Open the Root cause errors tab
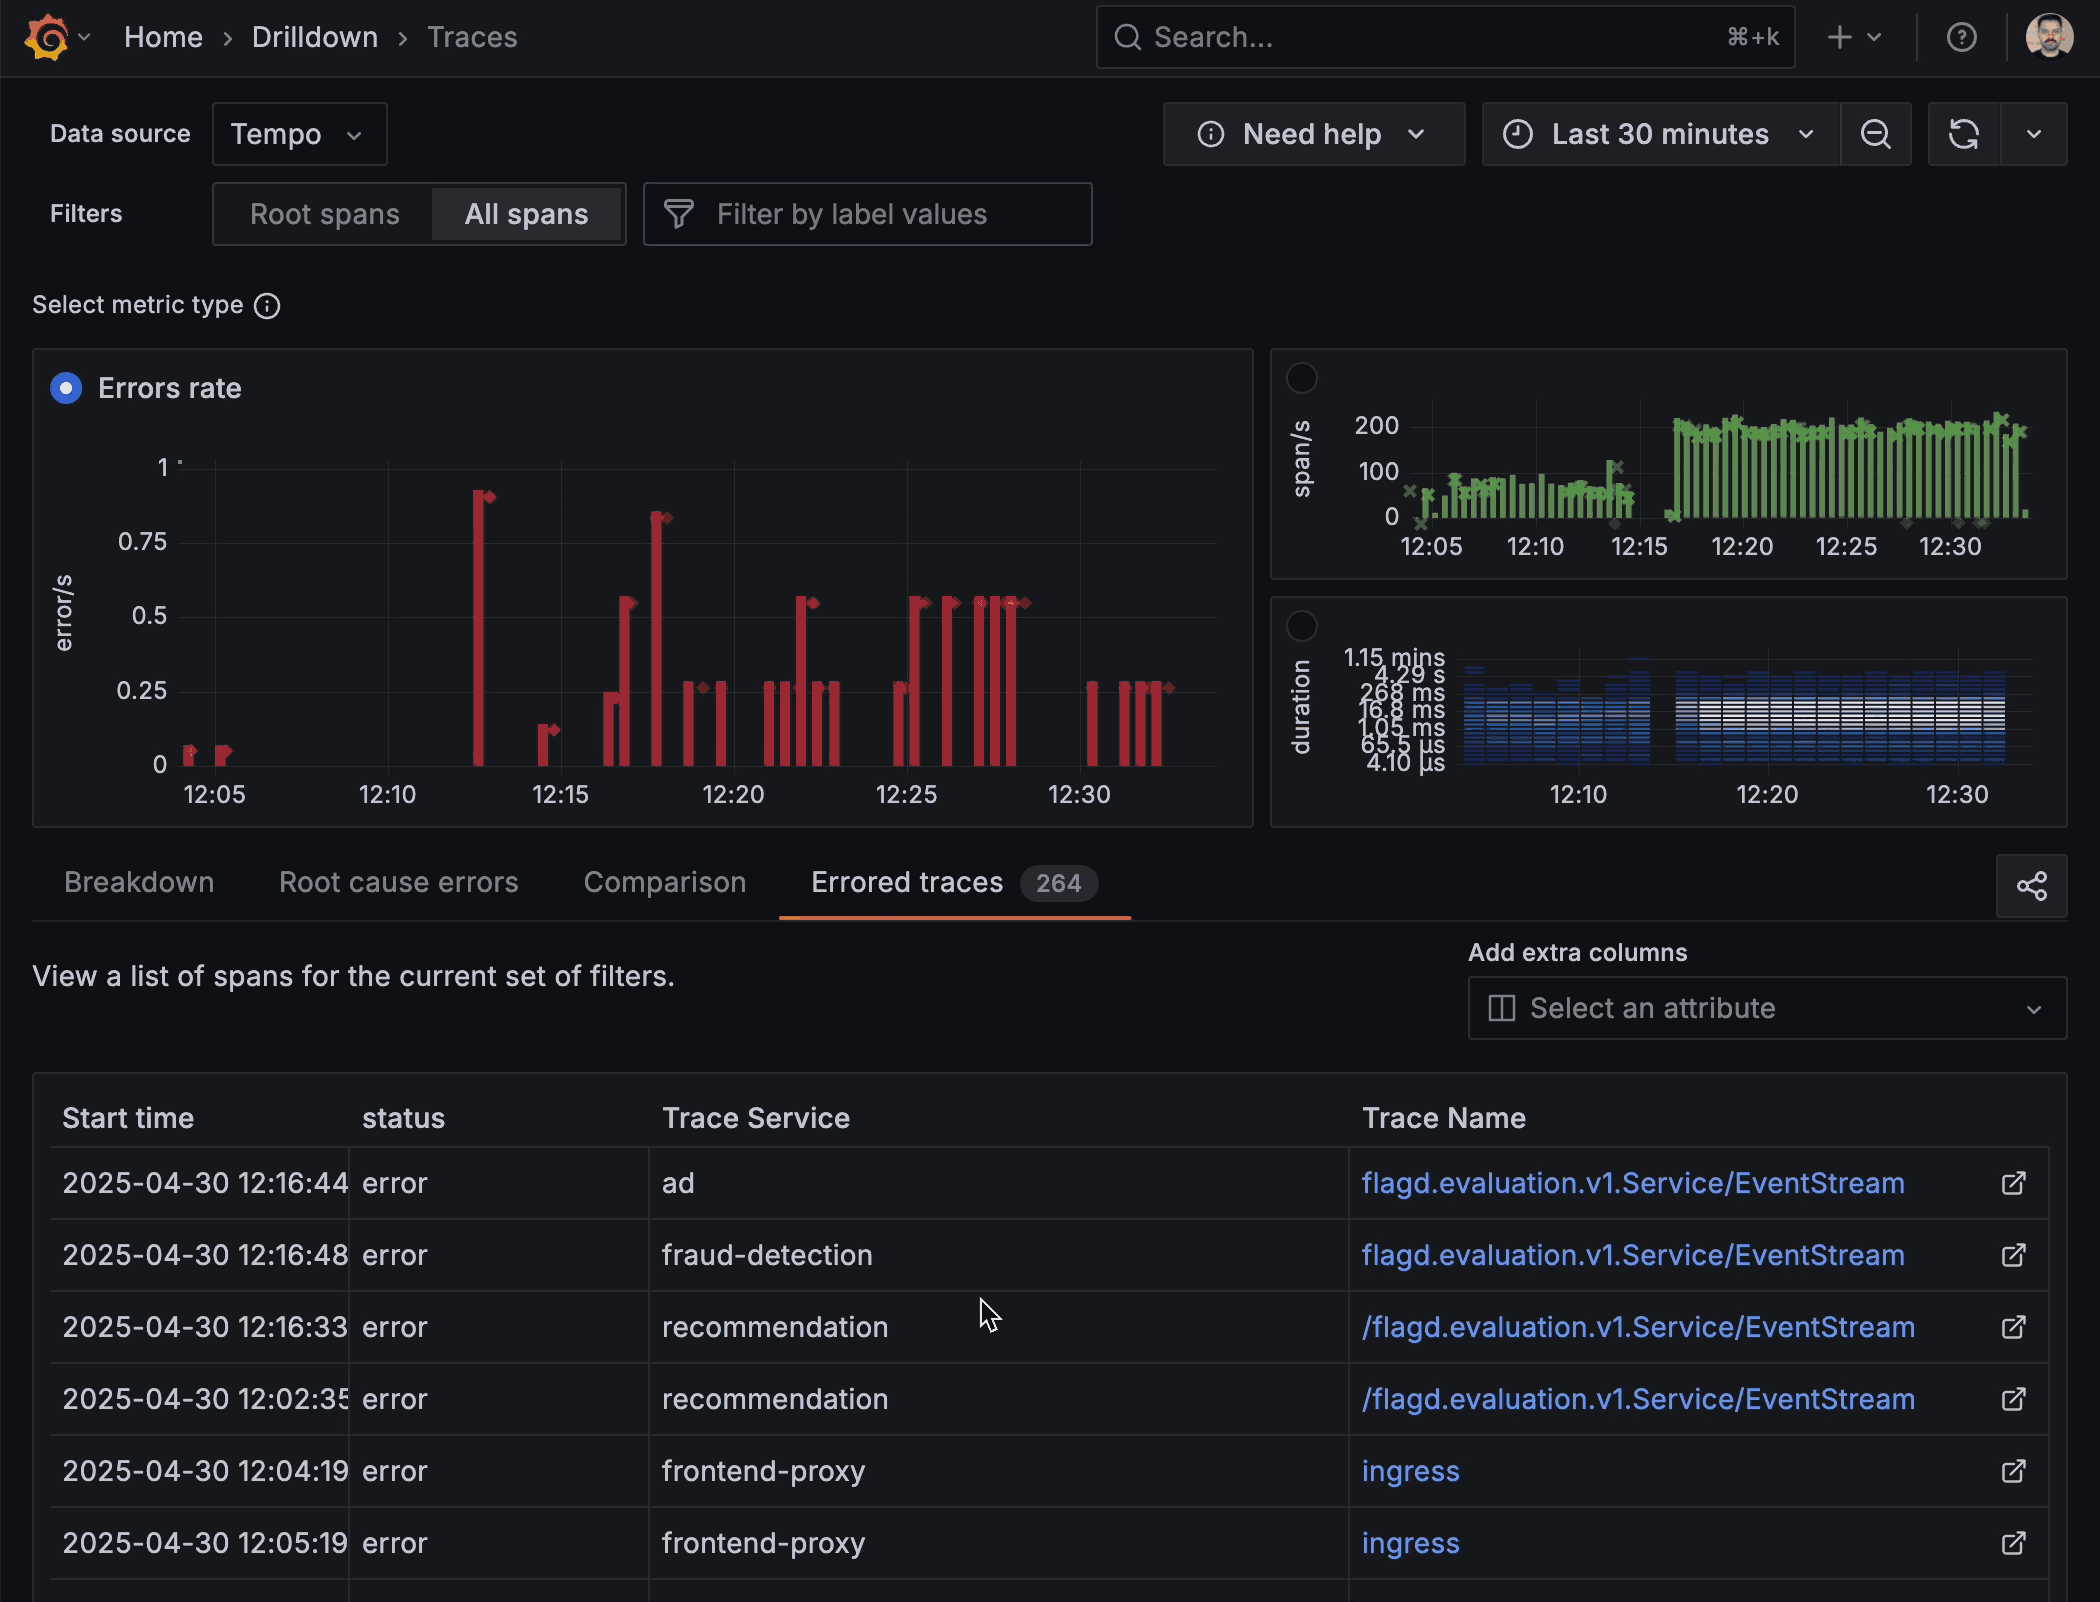This screenshot has height=1602, width=2100. click(398, 883)
